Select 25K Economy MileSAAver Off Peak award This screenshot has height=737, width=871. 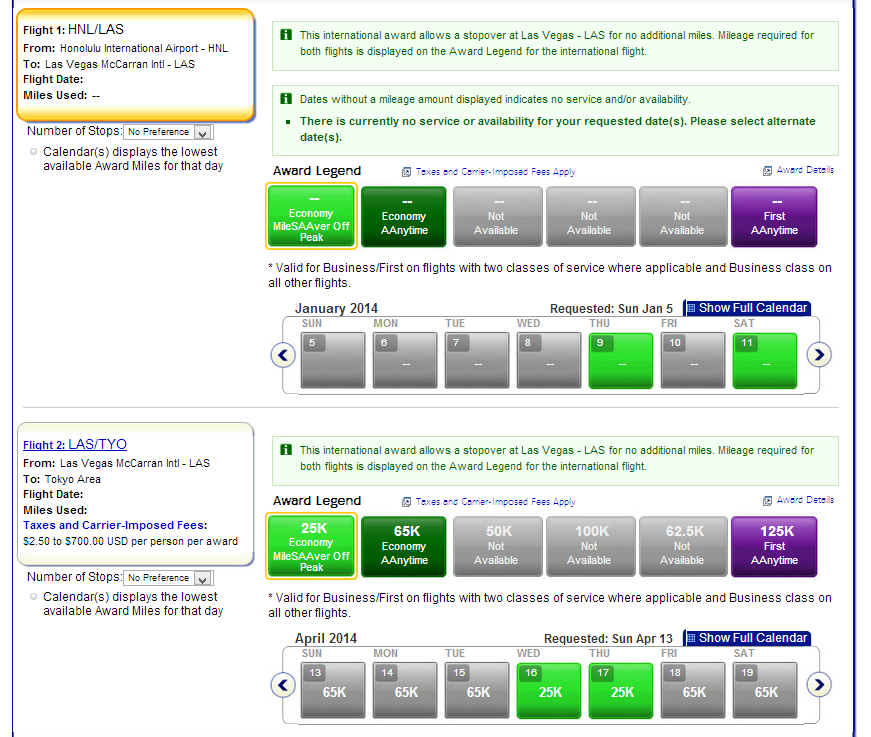(x=311, y=546)
